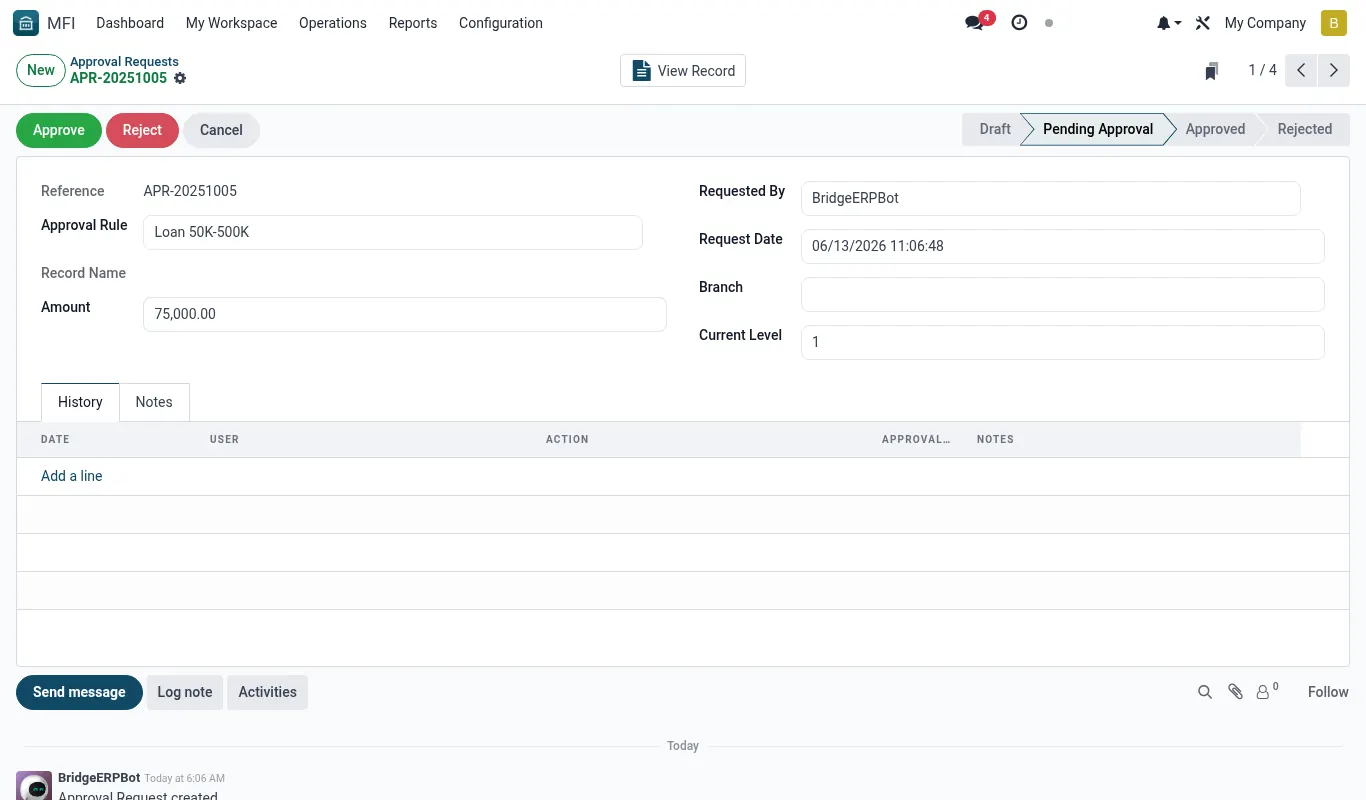Open the Configuration menu
This screenshot has height=800, width=1366.
[x=501, y=23]
